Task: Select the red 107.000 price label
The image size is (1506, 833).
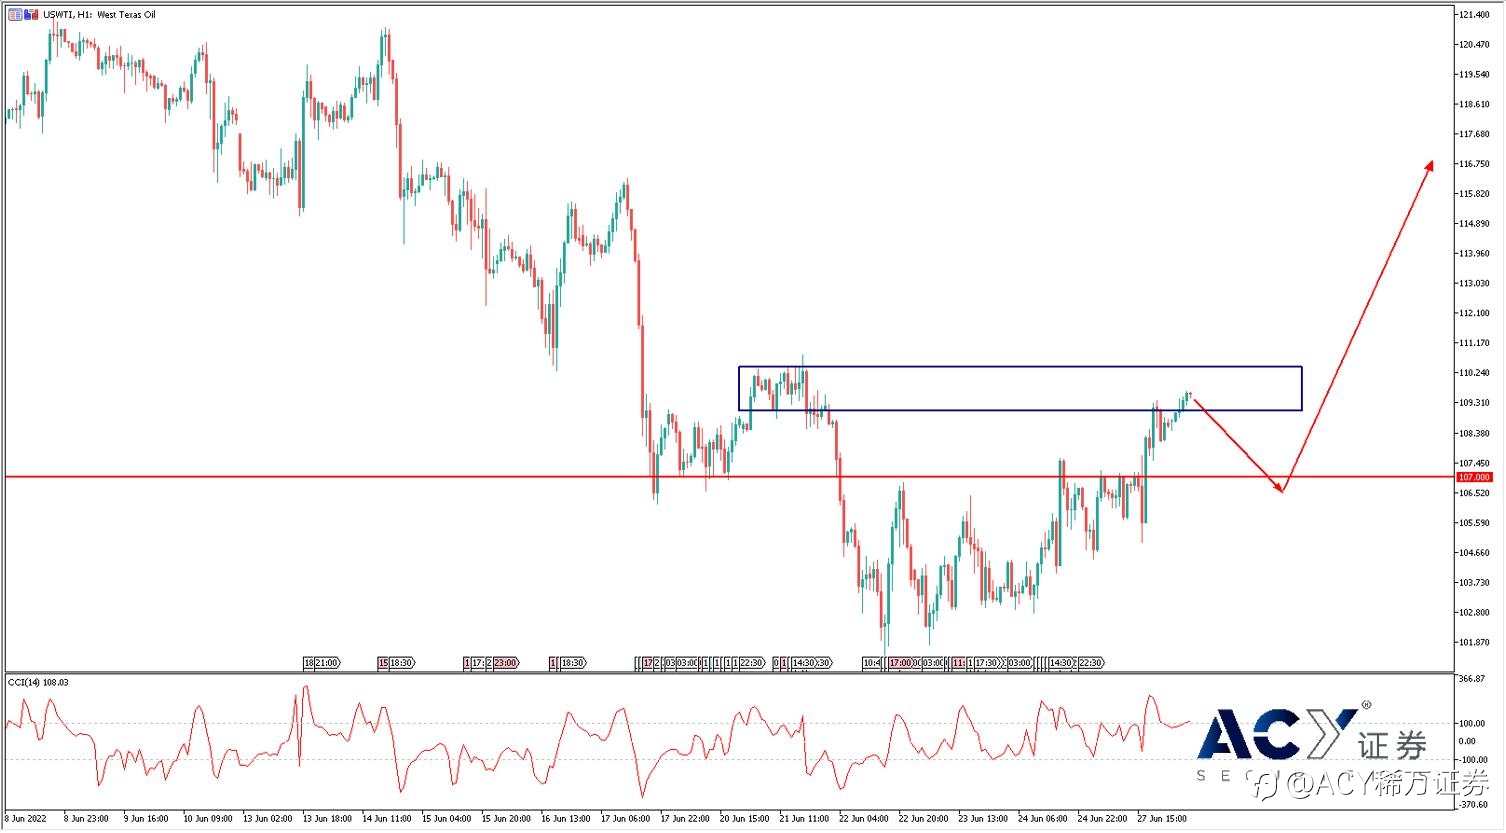Action: pos(1474,478)
